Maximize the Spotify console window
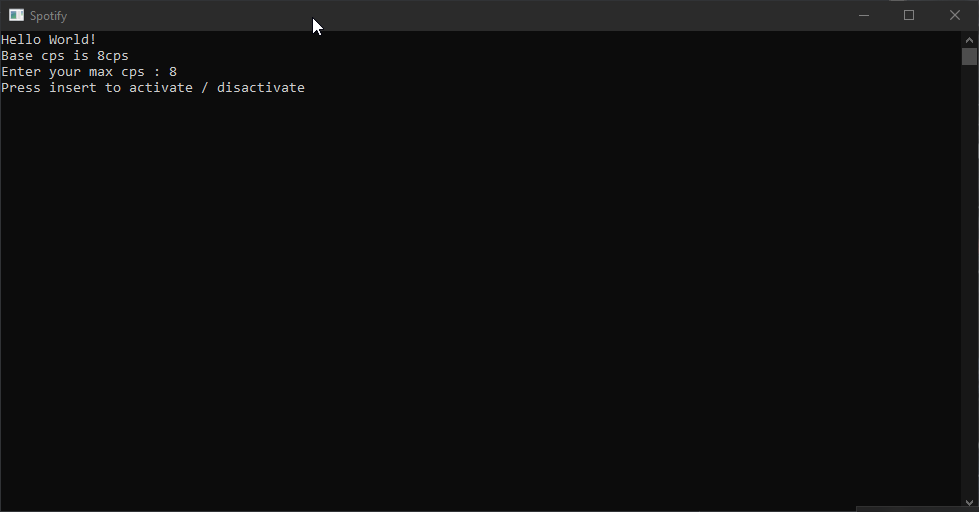Image resolution: width=979 pixels, height=512 pixels. (x=909, y=15)
